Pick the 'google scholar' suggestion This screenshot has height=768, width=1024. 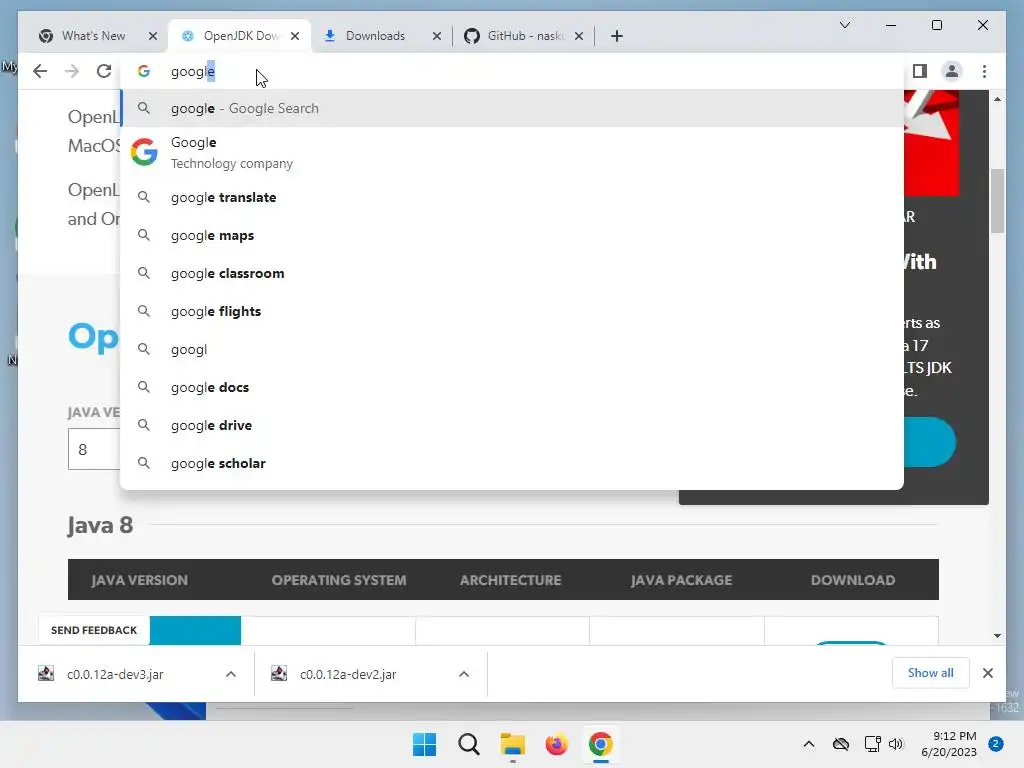512,463
